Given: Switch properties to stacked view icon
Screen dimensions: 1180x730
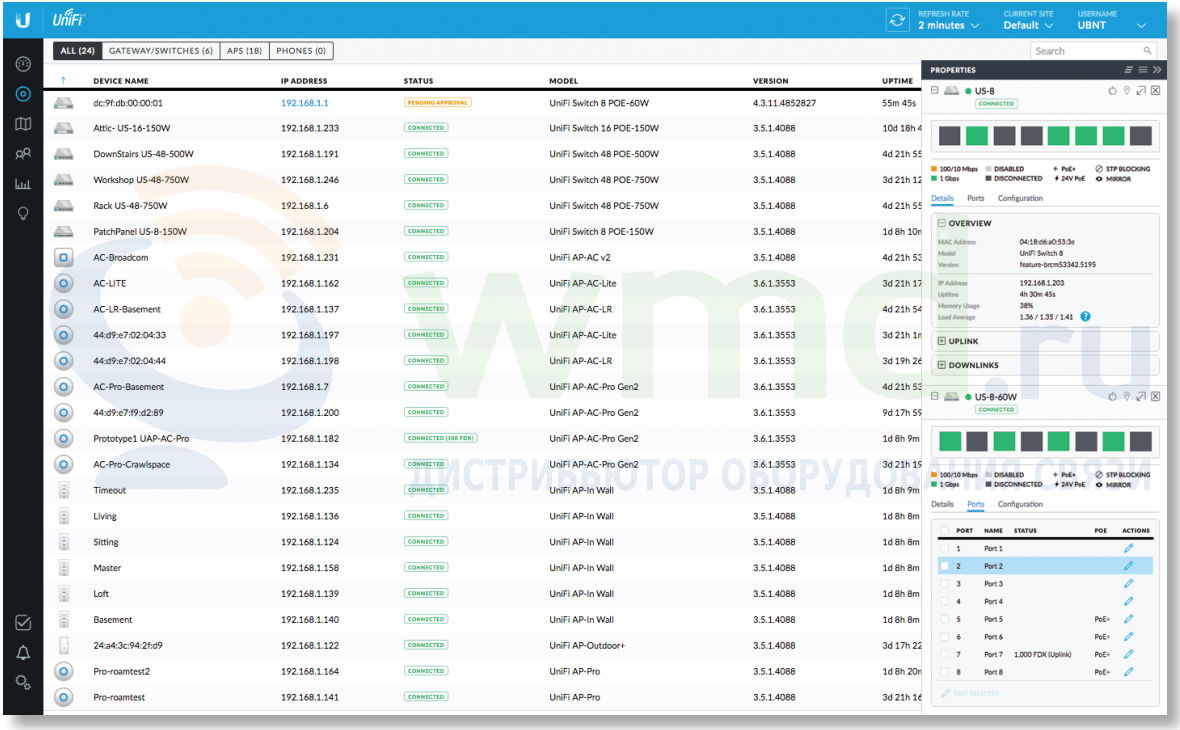Looking at the screenshot, I should click(x=1128, y=70).
